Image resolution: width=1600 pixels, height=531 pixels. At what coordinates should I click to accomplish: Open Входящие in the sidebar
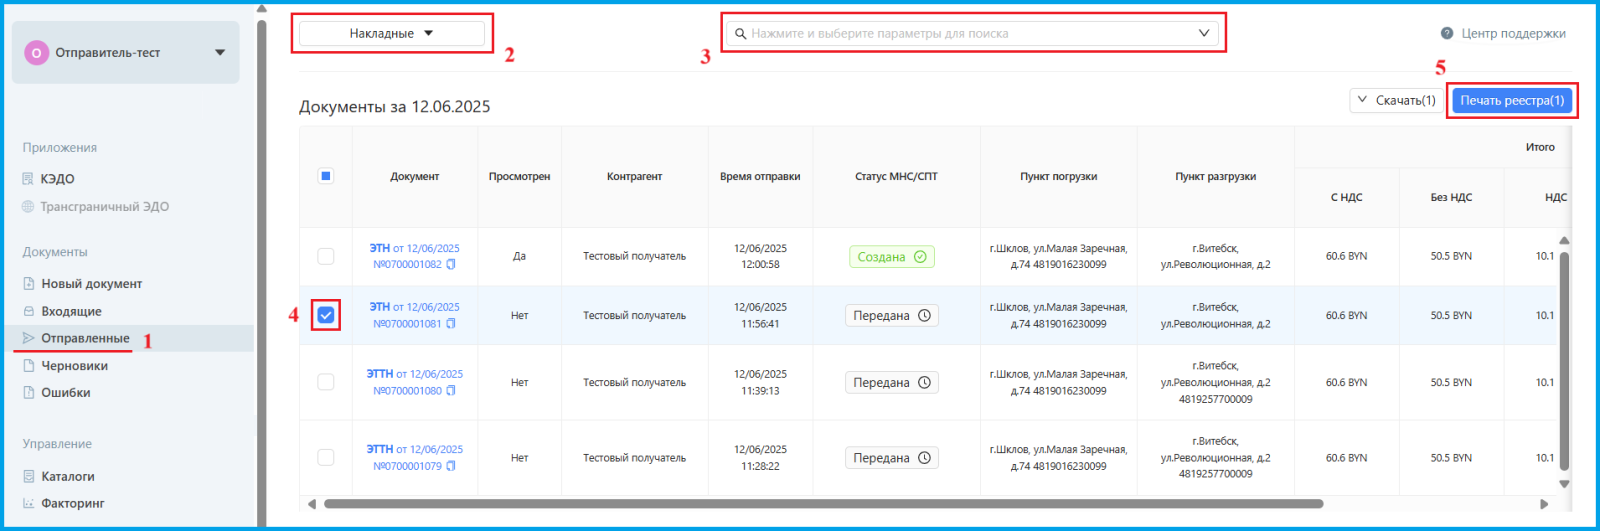[71, 312]
